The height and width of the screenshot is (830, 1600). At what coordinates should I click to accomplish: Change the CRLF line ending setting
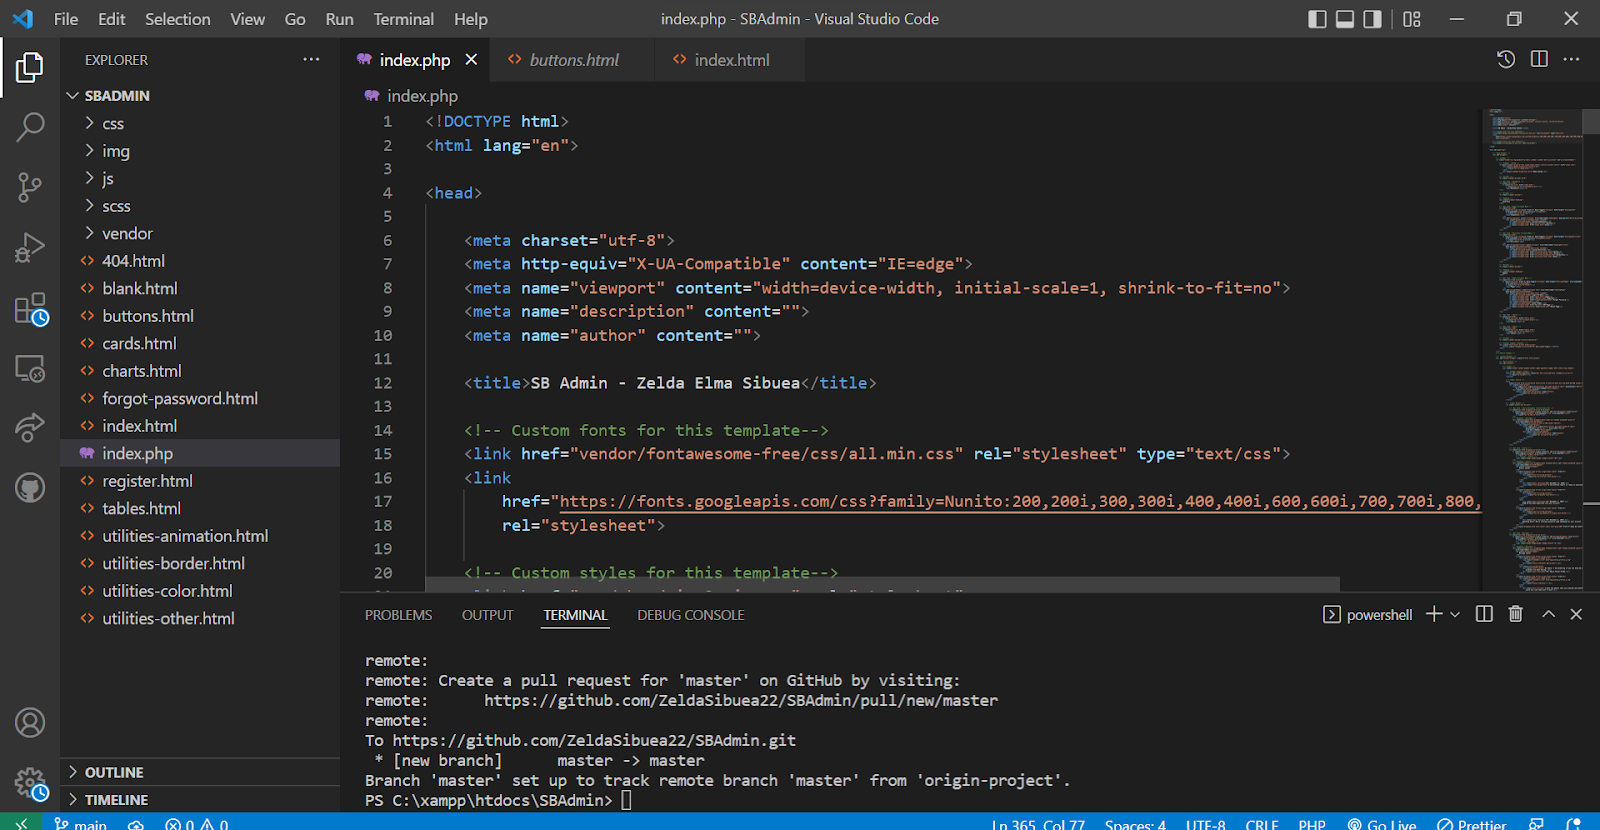click(1262, 823)
